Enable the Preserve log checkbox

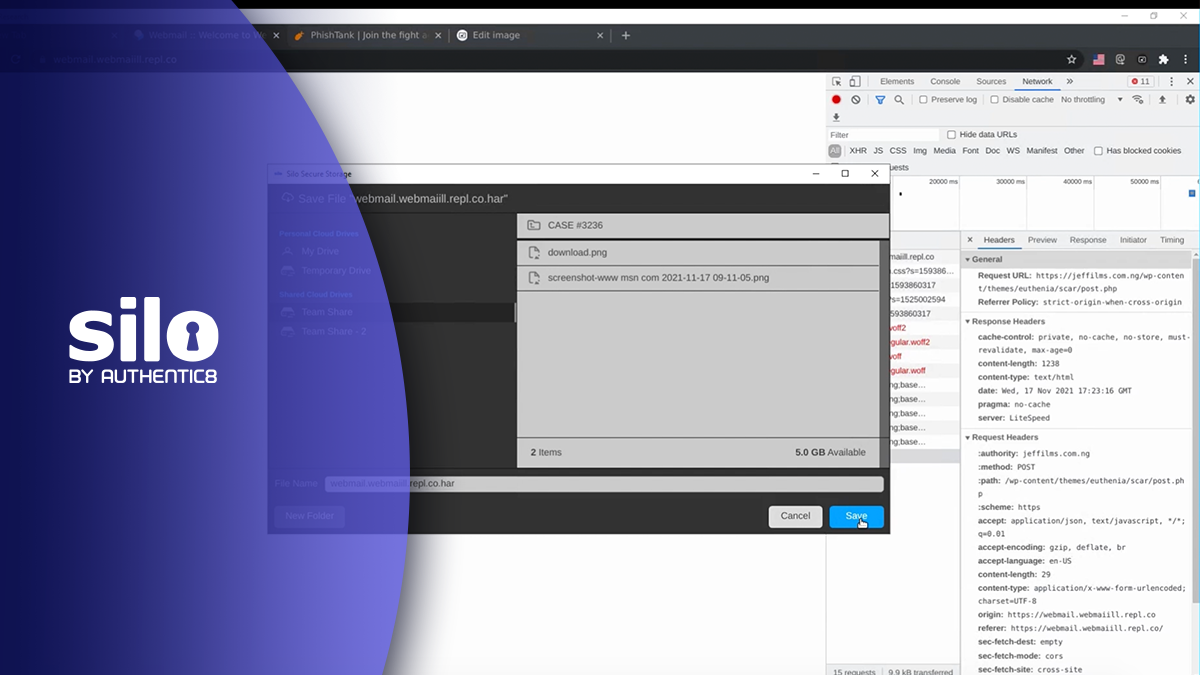tap(923, 100)
